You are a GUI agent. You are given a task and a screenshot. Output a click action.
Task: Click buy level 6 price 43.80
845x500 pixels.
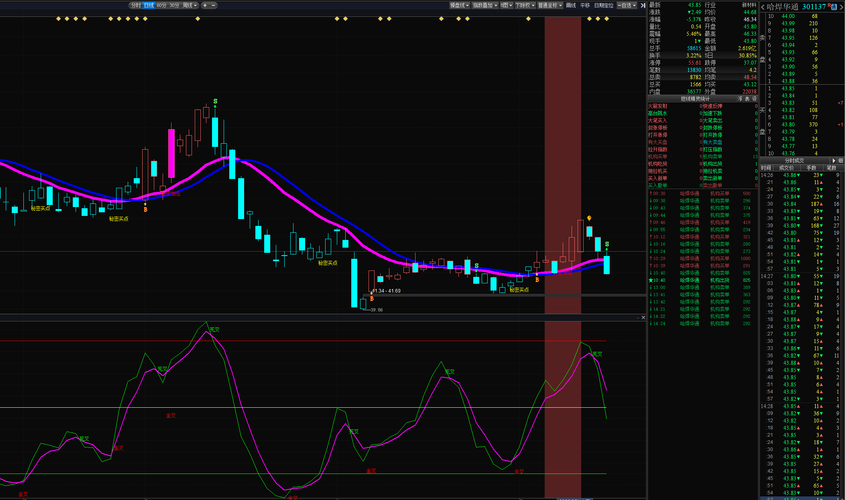point(788,124)
